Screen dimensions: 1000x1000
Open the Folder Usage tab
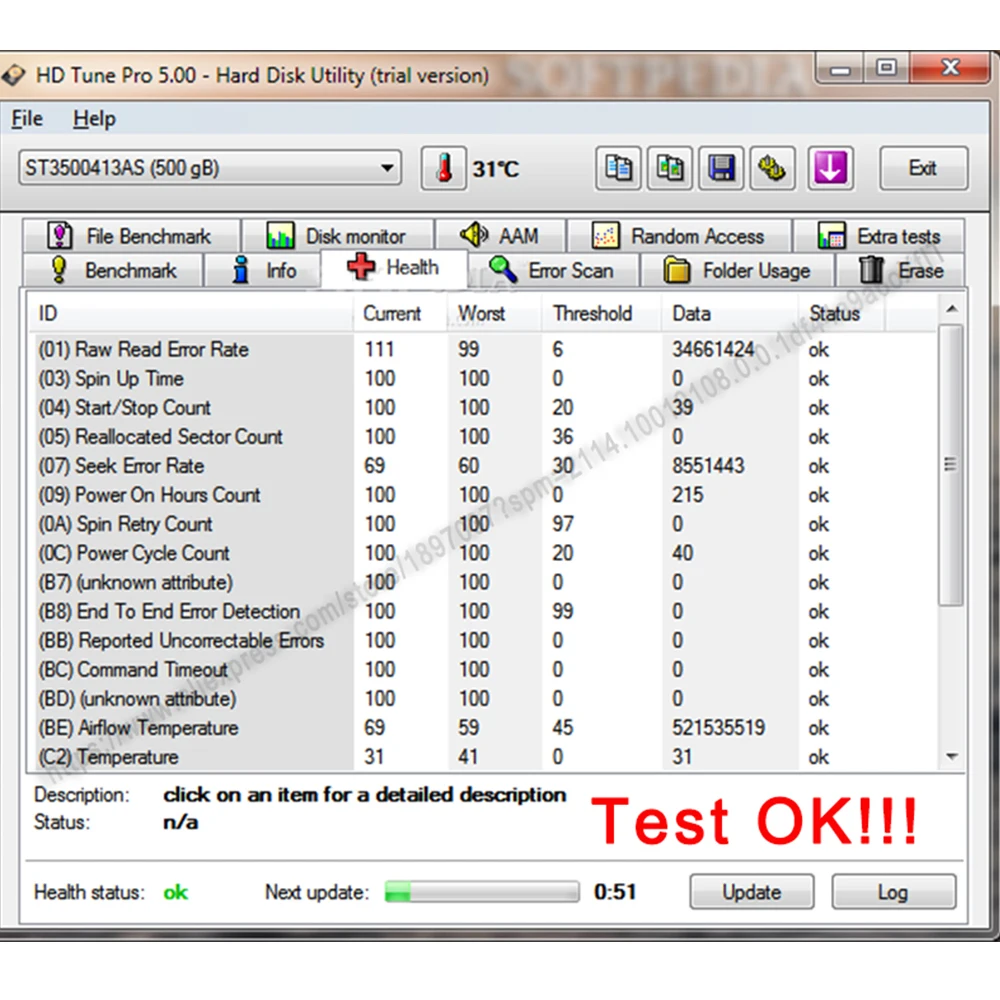(737, 270)
